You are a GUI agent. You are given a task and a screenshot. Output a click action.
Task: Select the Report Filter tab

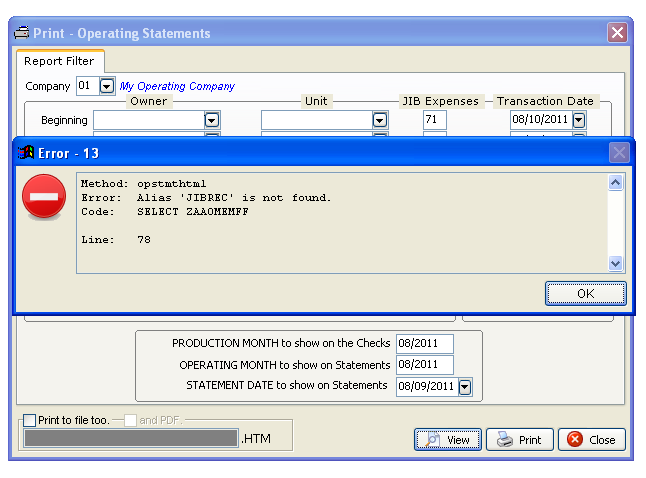coord(59,61)
